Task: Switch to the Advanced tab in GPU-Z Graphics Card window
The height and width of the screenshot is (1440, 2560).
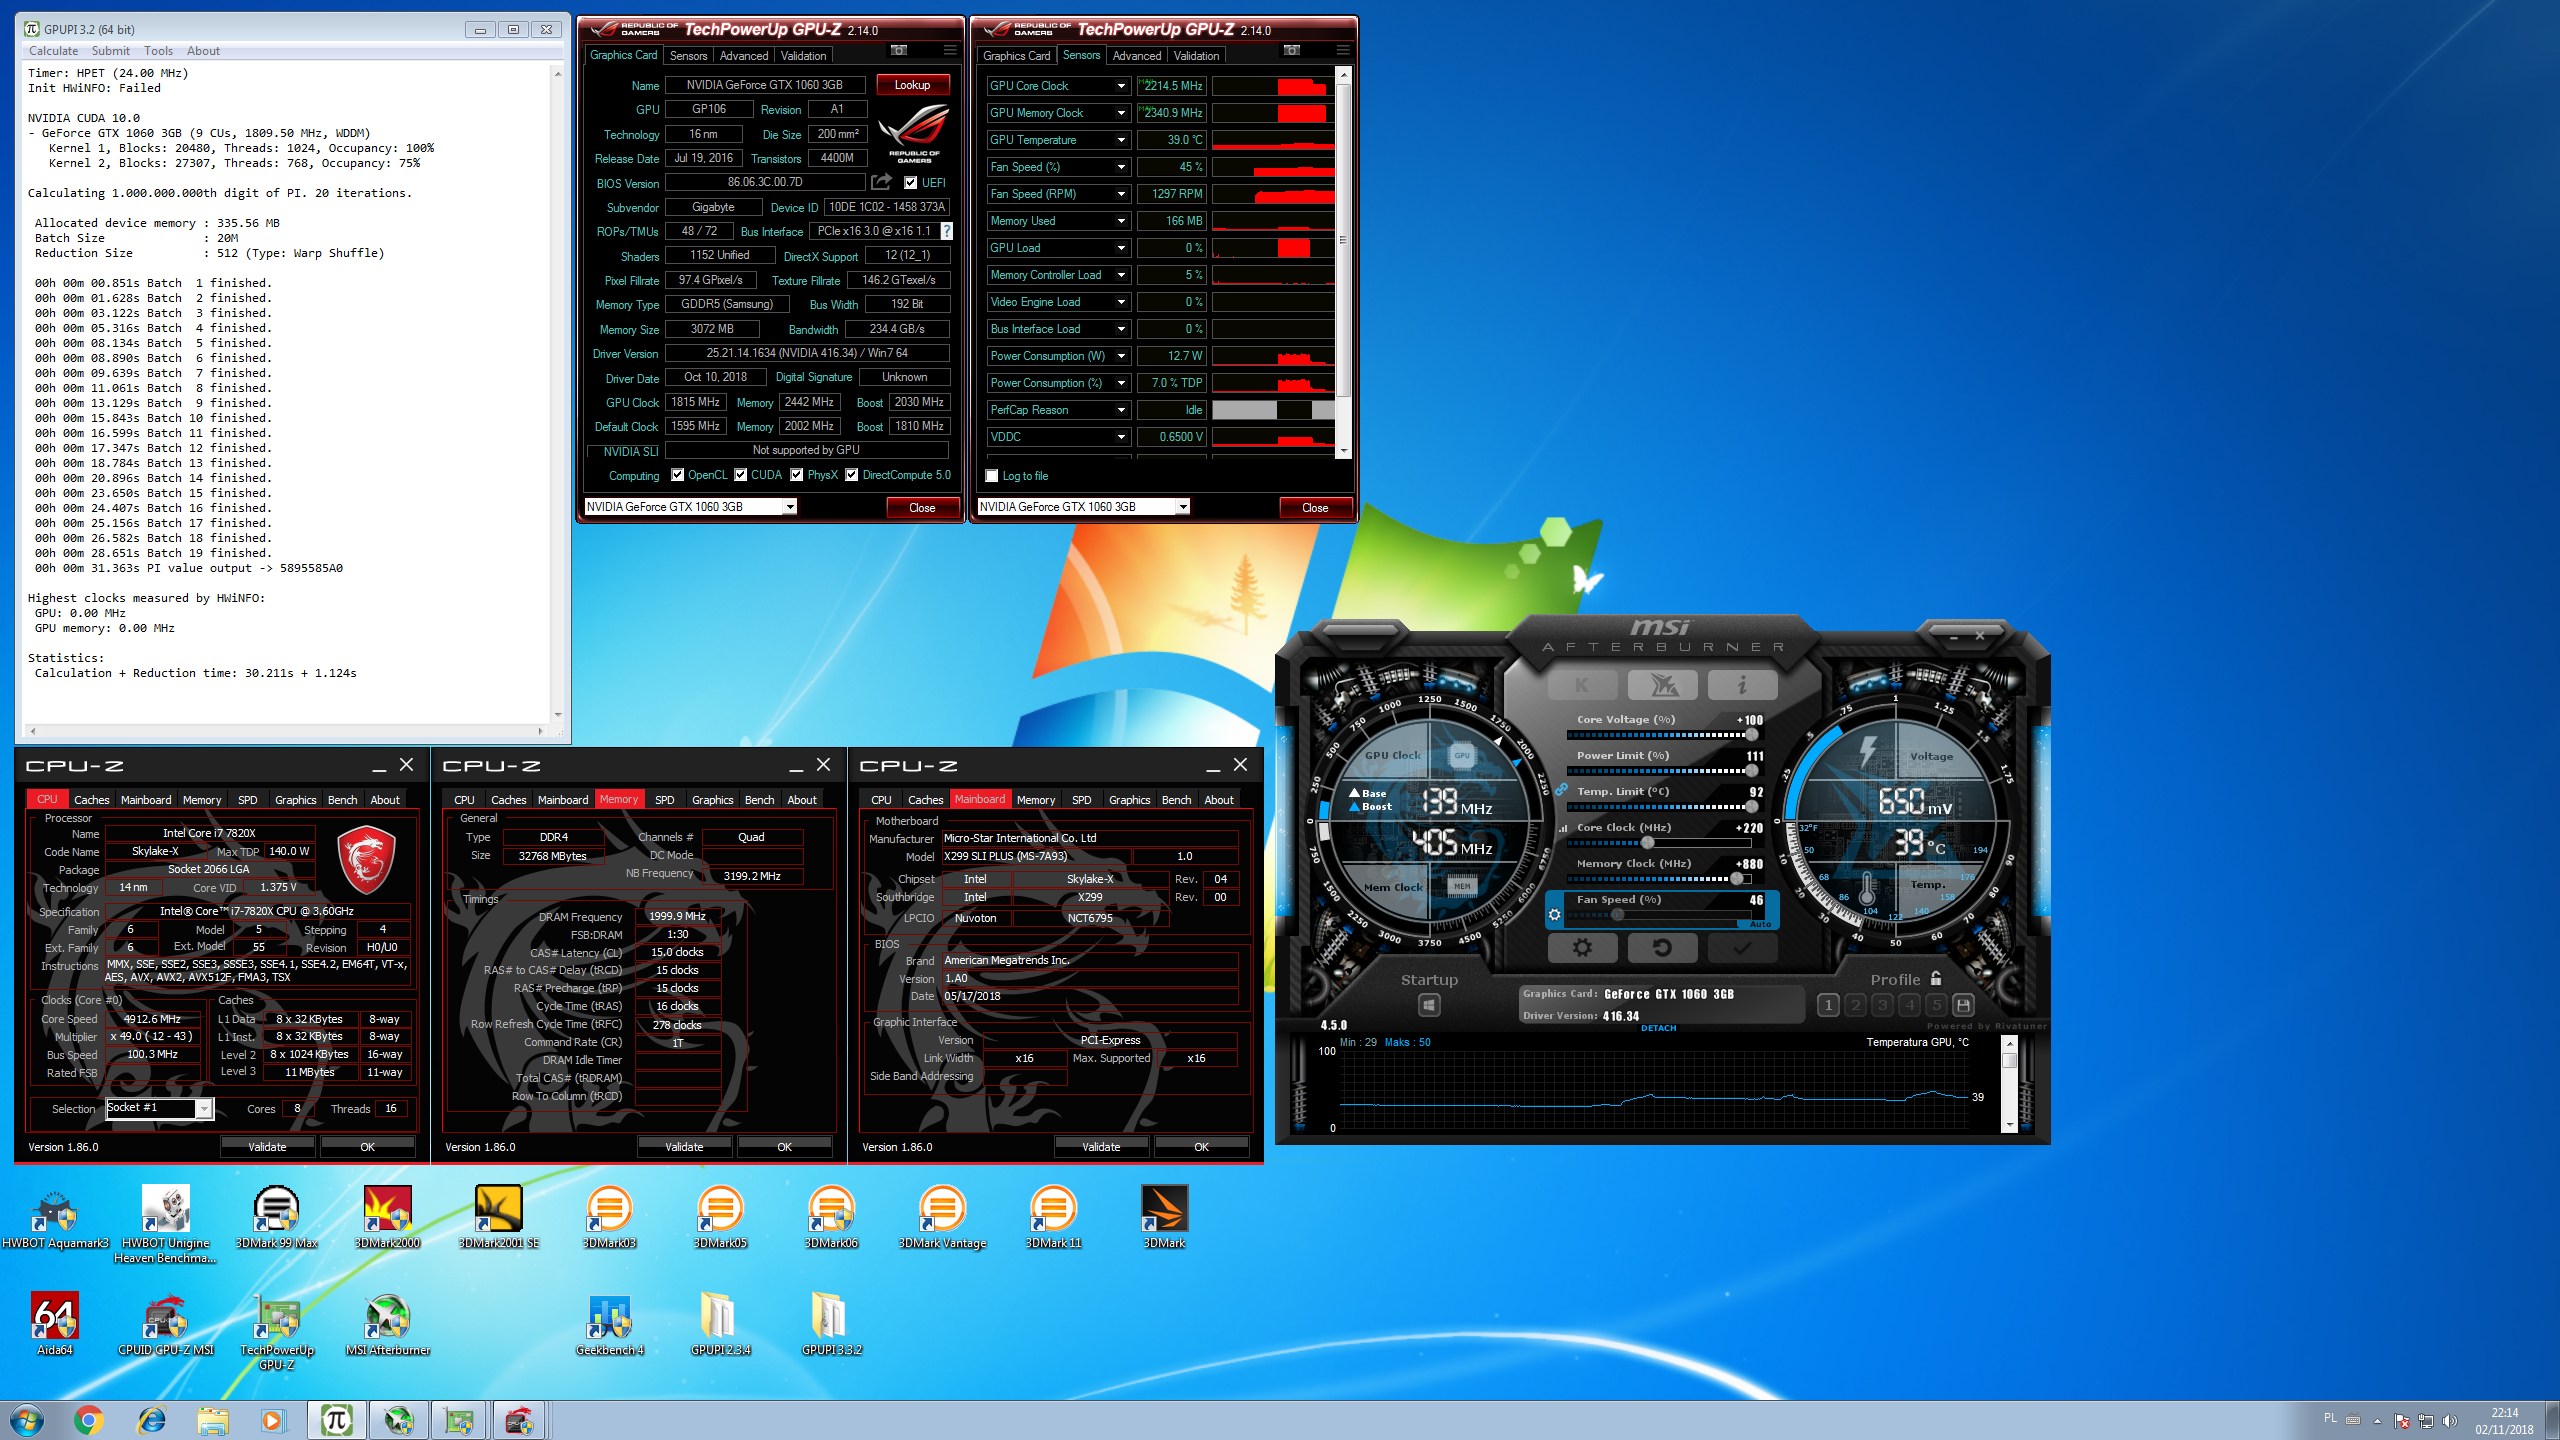Action: click(x=744, y=56)
